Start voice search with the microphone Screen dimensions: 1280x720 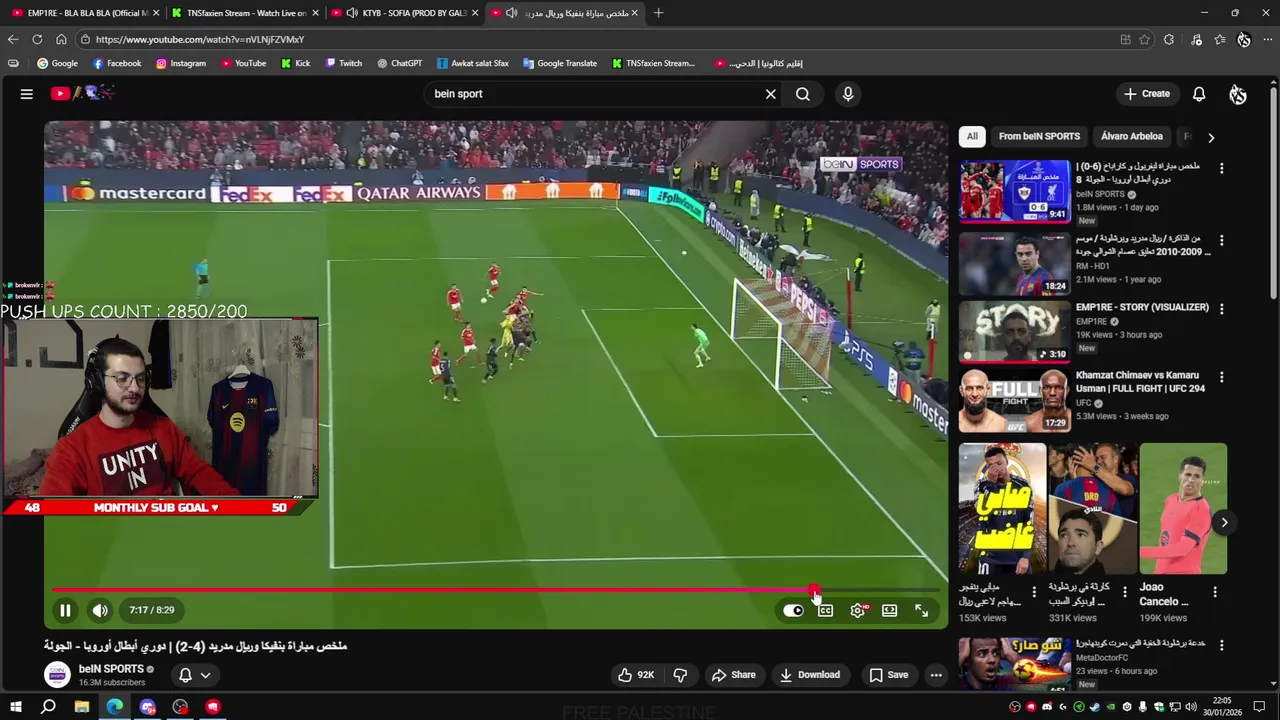click(848, 94)
